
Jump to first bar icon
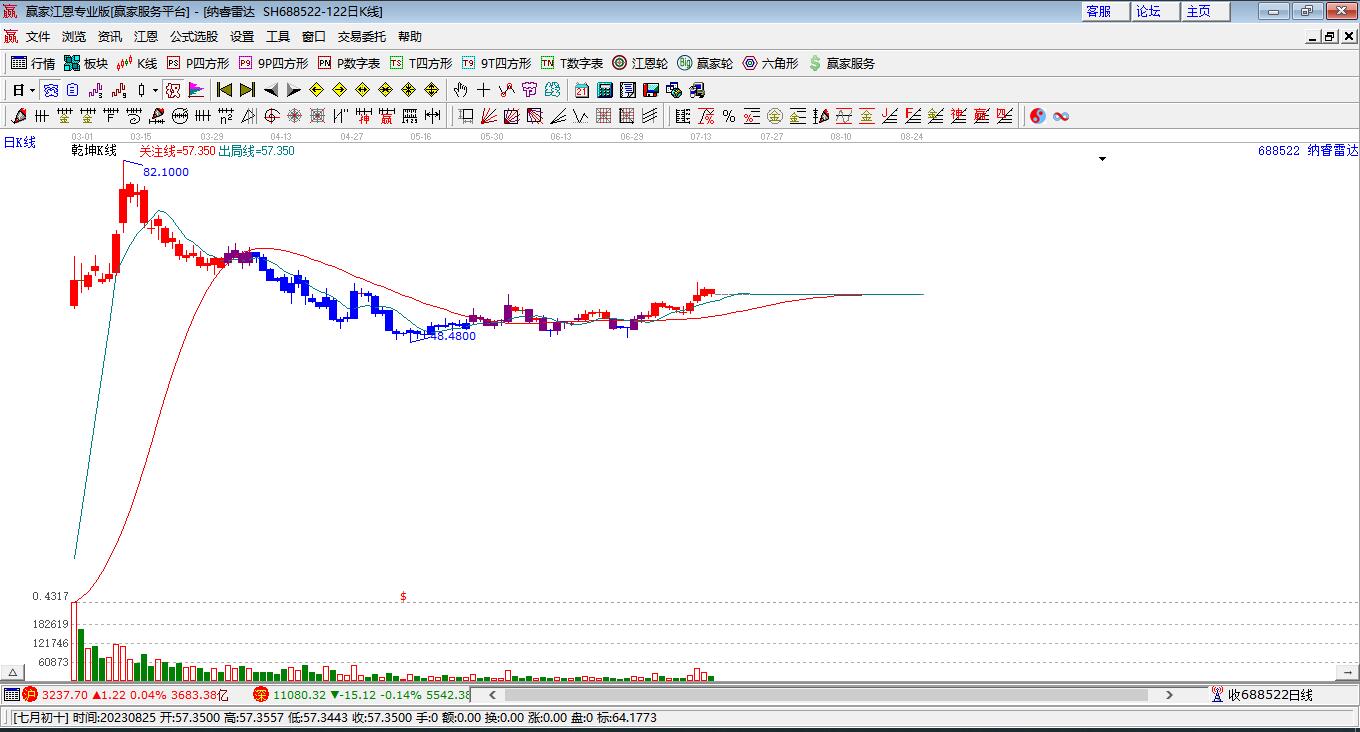[225, 90]
